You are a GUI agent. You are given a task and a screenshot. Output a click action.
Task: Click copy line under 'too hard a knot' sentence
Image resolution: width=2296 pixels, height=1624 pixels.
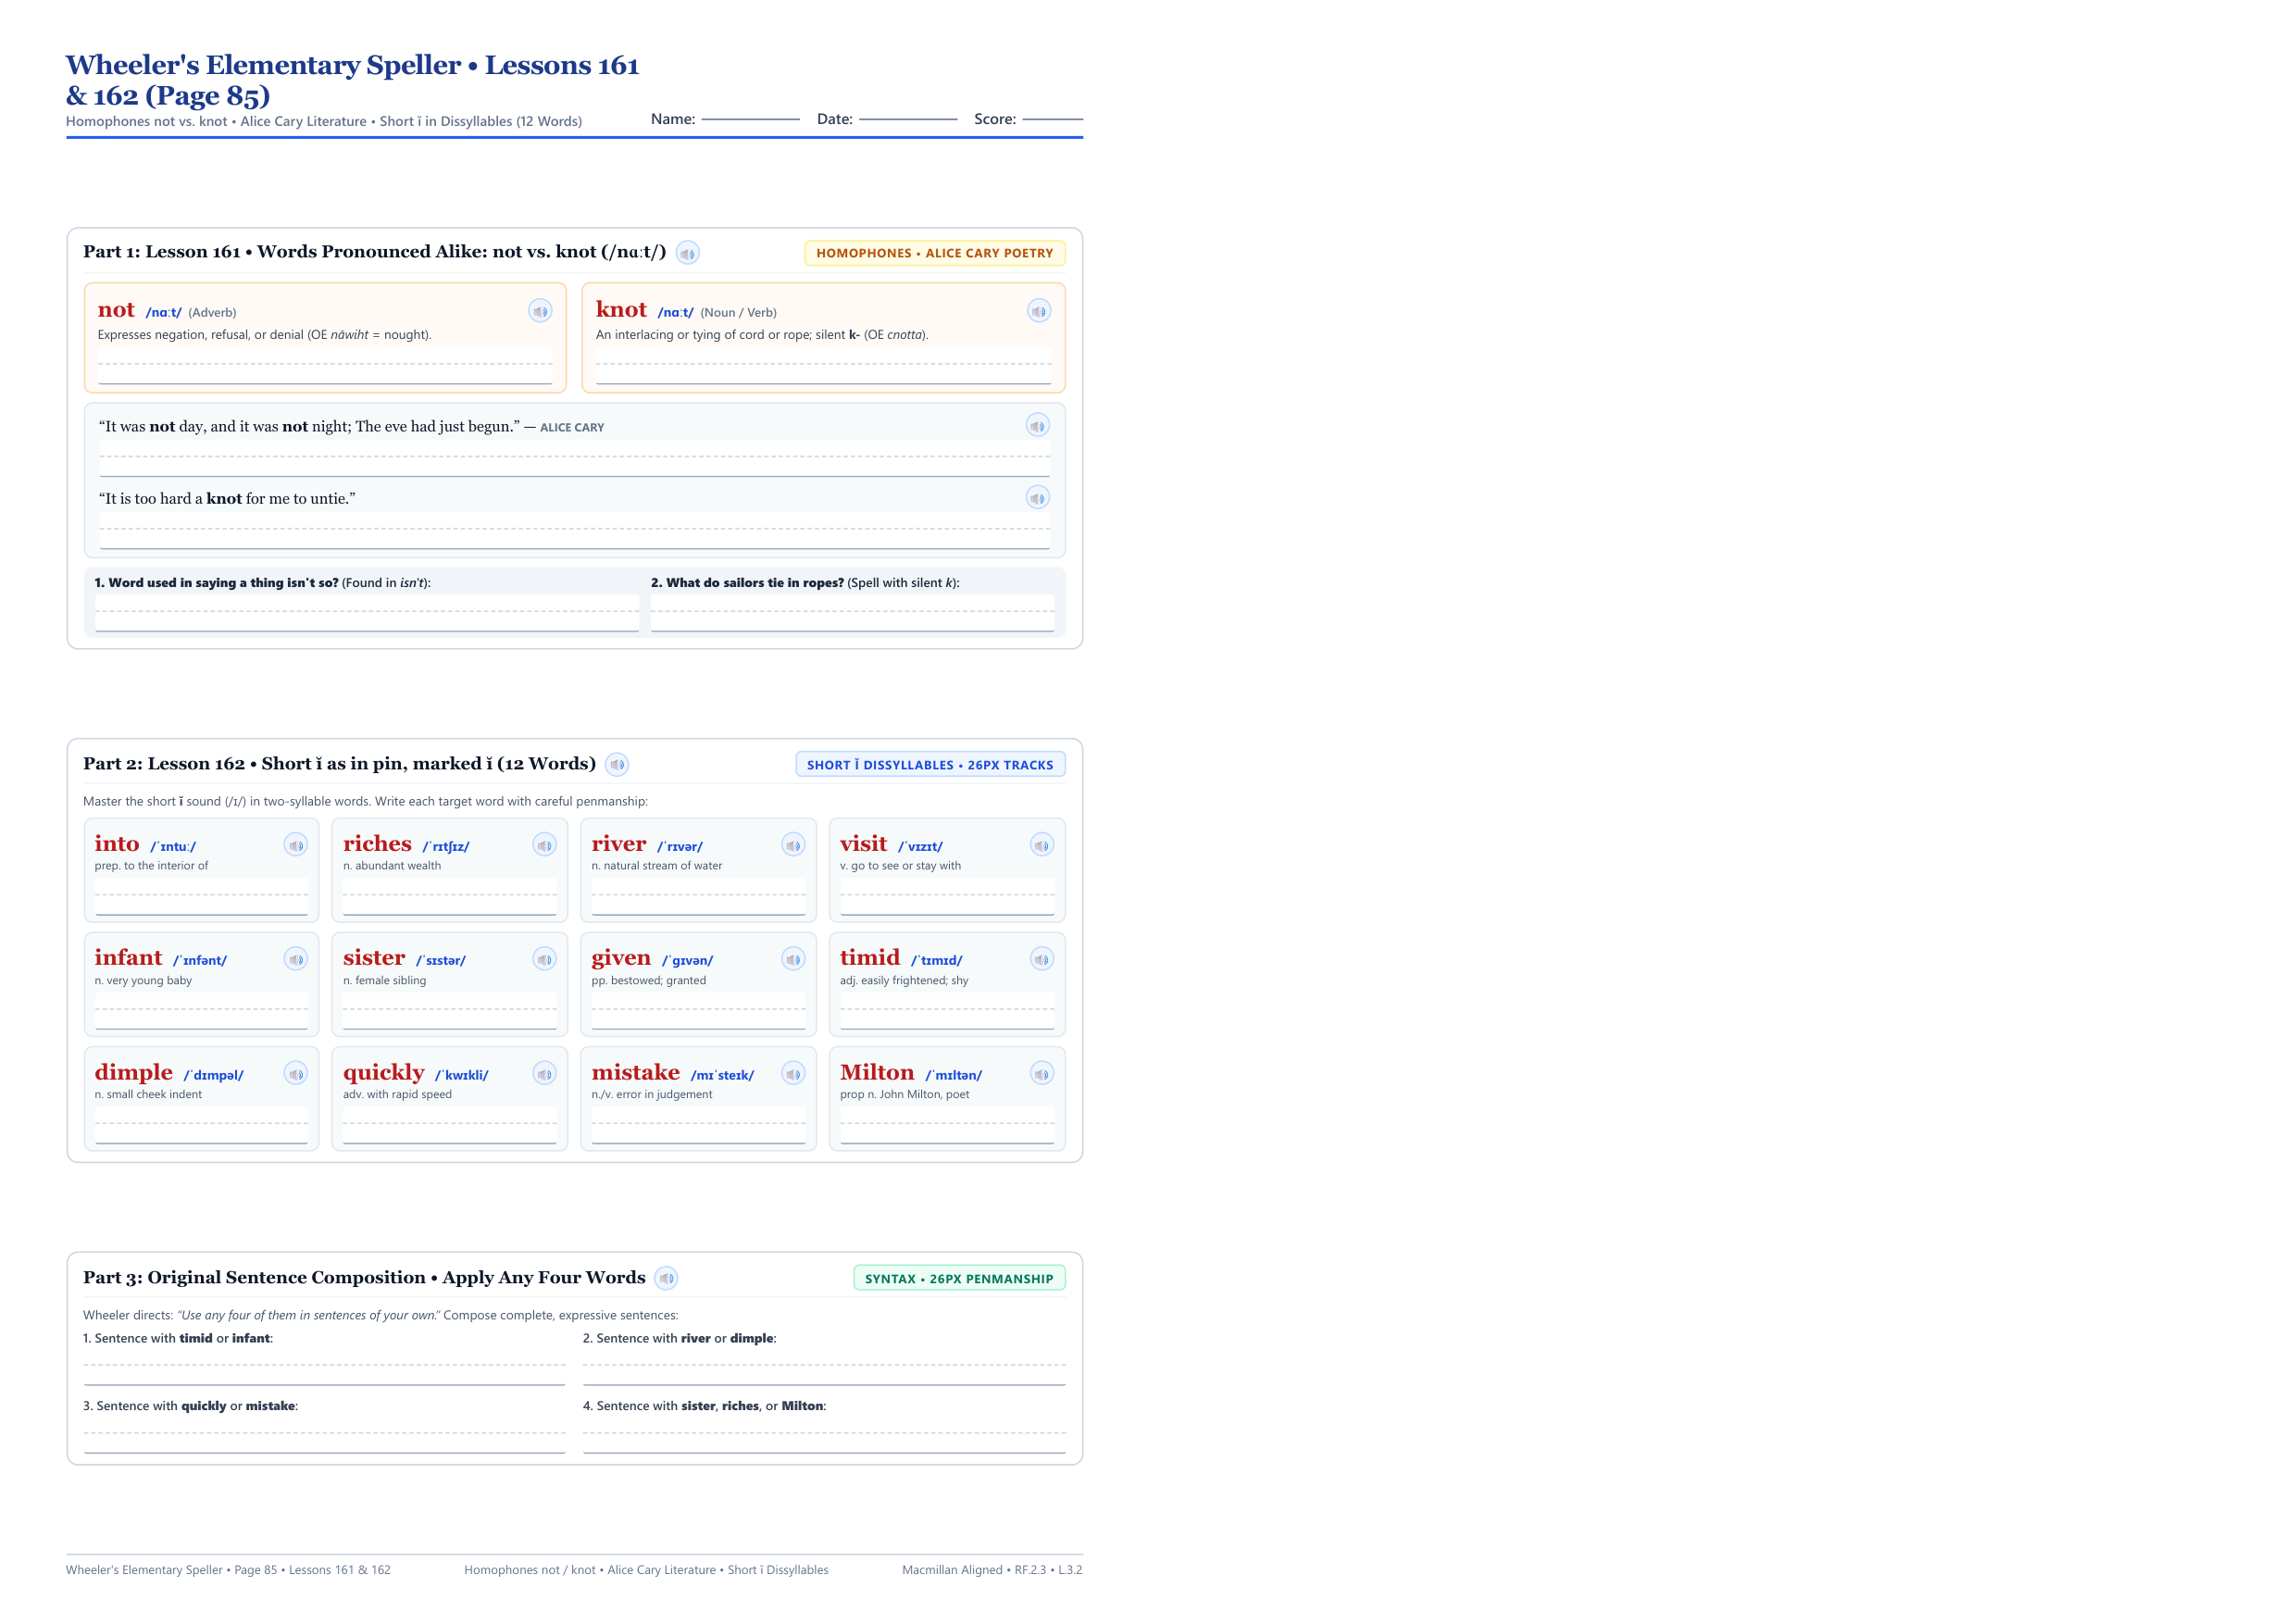[575, 531]
